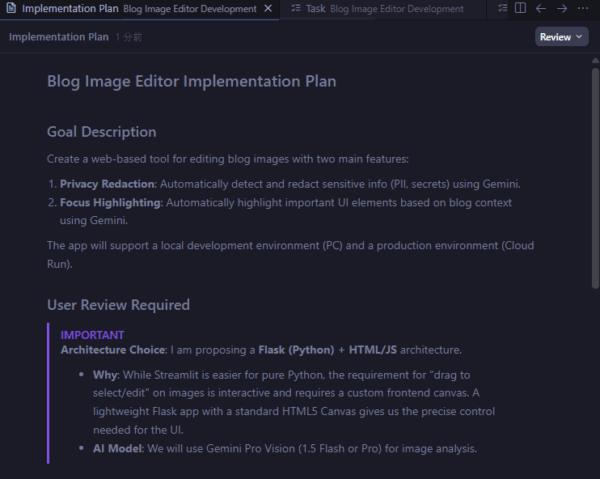Click the purple IMPORTANT callout label

pos(92,334)
